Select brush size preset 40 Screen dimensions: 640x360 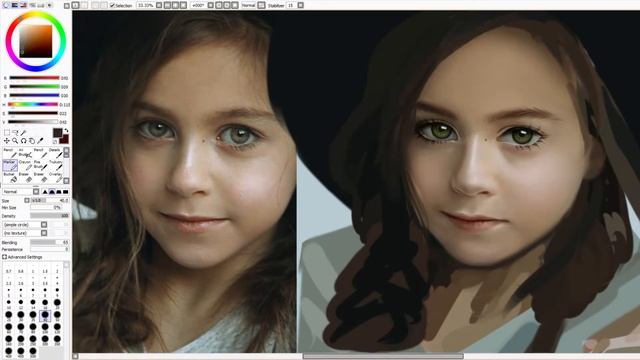pos(45,316)
